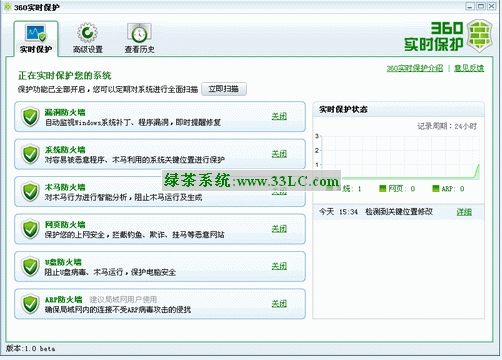The width and height of the screenshot is (502, 360).
Task: Select the U盘防火墙 title text
Action: [63, 262]
